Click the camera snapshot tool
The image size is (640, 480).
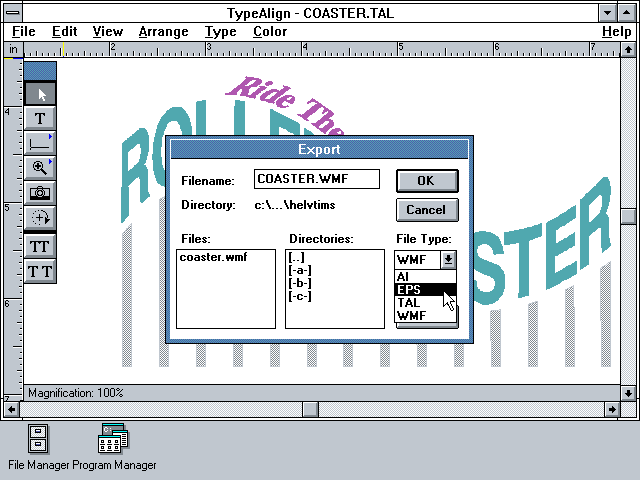pyautogui.click(x=40, y=192)
